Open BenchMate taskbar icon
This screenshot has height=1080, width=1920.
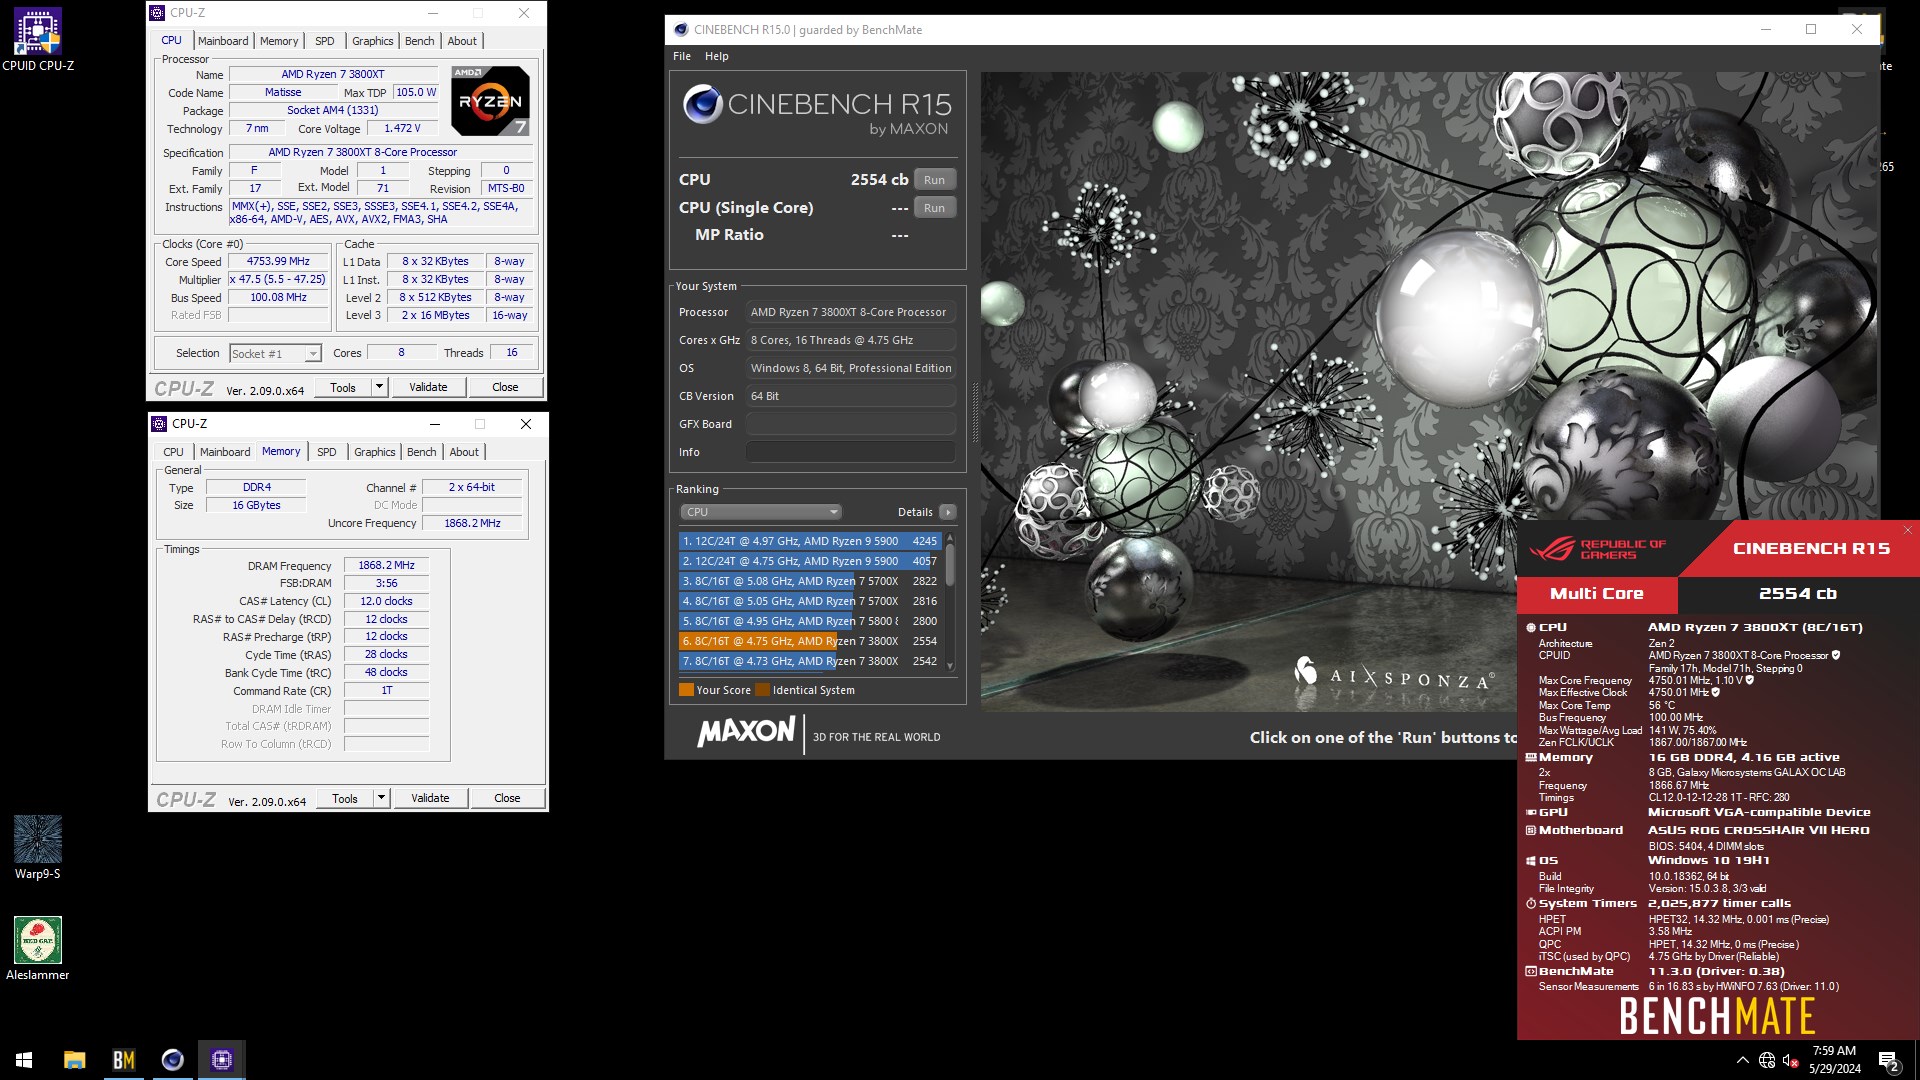point(124,1060)
